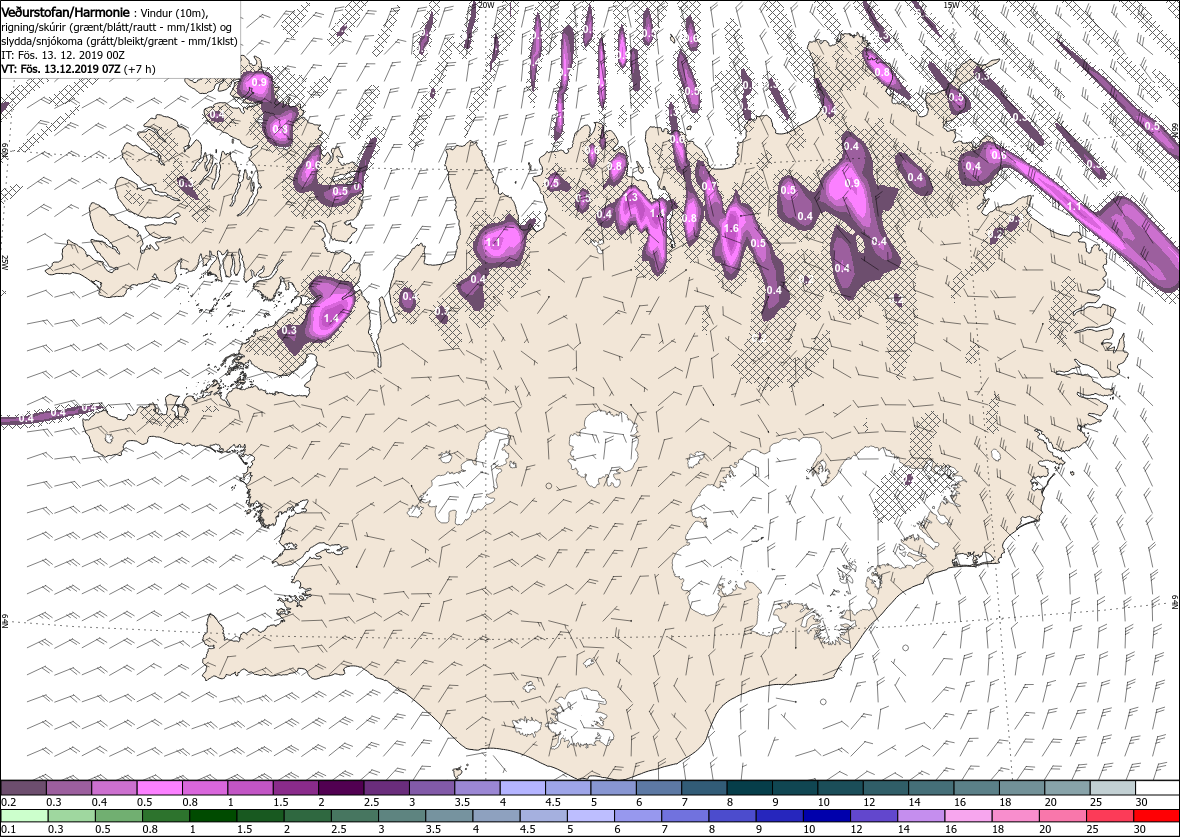
Task: Click the 20W longitude label
Action: tap(487, 5)
